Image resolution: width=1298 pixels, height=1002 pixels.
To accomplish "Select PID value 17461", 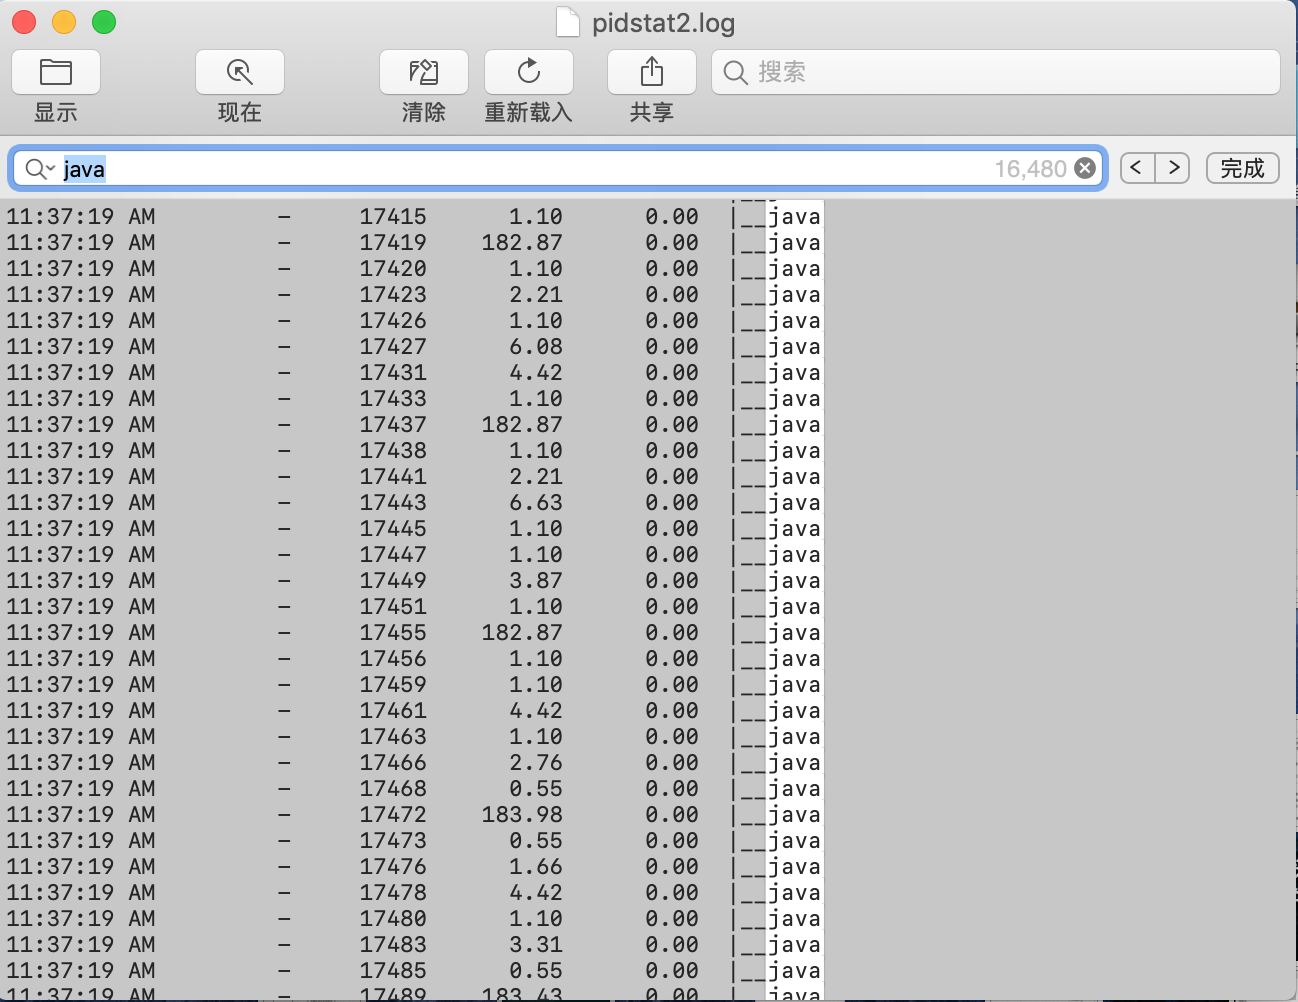I will coord(393,710).
